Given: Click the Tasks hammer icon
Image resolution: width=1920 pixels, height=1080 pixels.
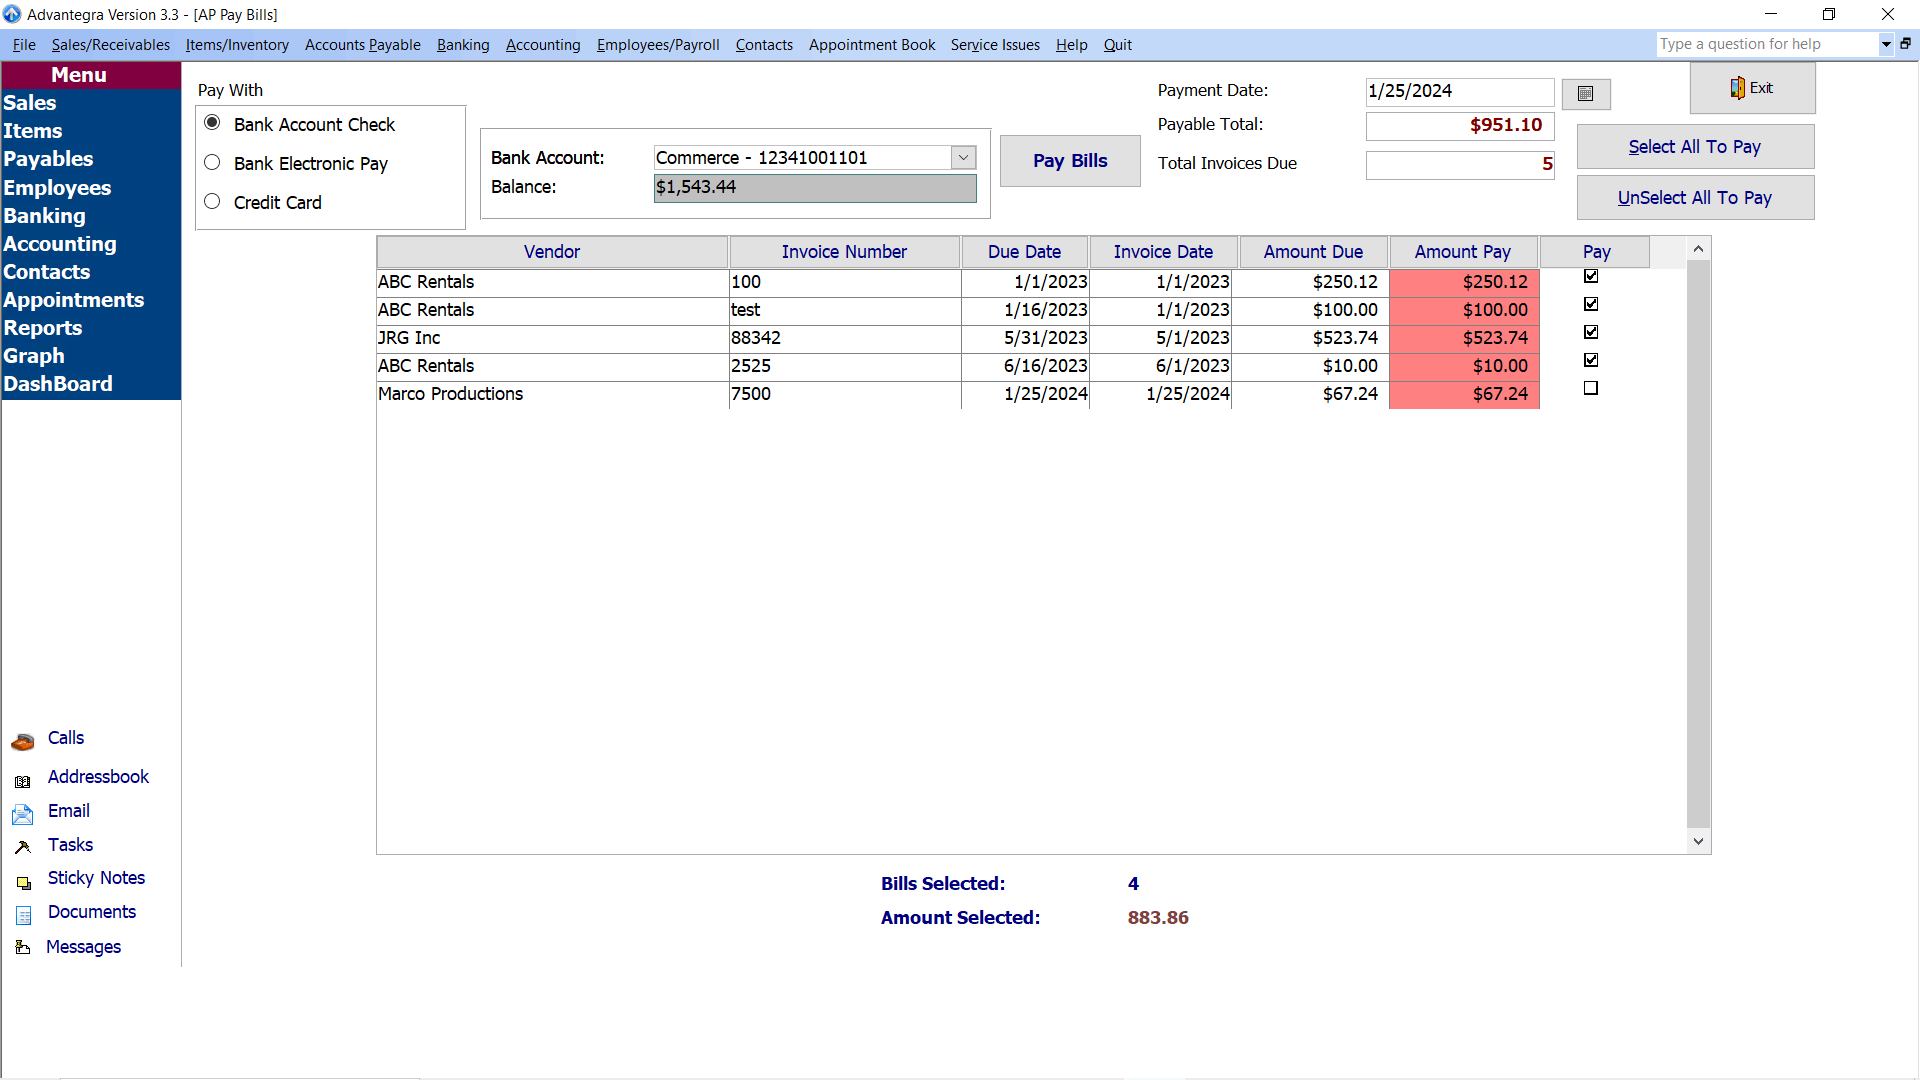Looking at the screenshot, I should [x=22, y=848].
